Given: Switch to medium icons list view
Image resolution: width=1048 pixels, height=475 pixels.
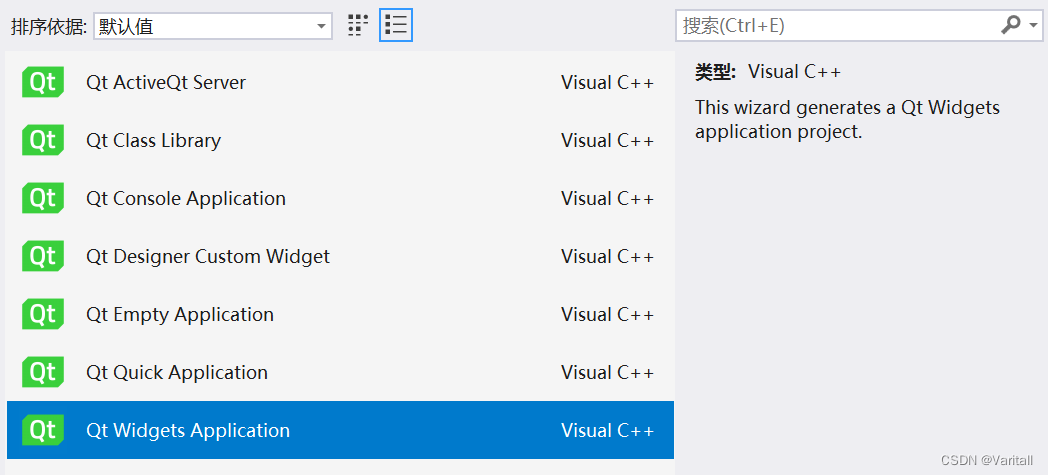Looking at the screenshot, I should click(x=396, y=26).
